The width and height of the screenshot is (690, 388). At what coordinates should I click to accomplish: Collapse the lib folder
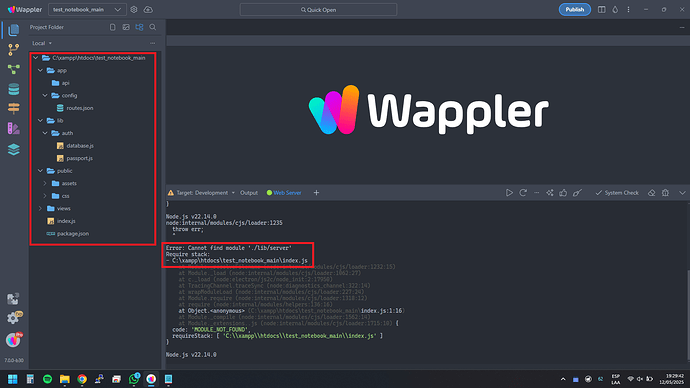tap(40, 121)
